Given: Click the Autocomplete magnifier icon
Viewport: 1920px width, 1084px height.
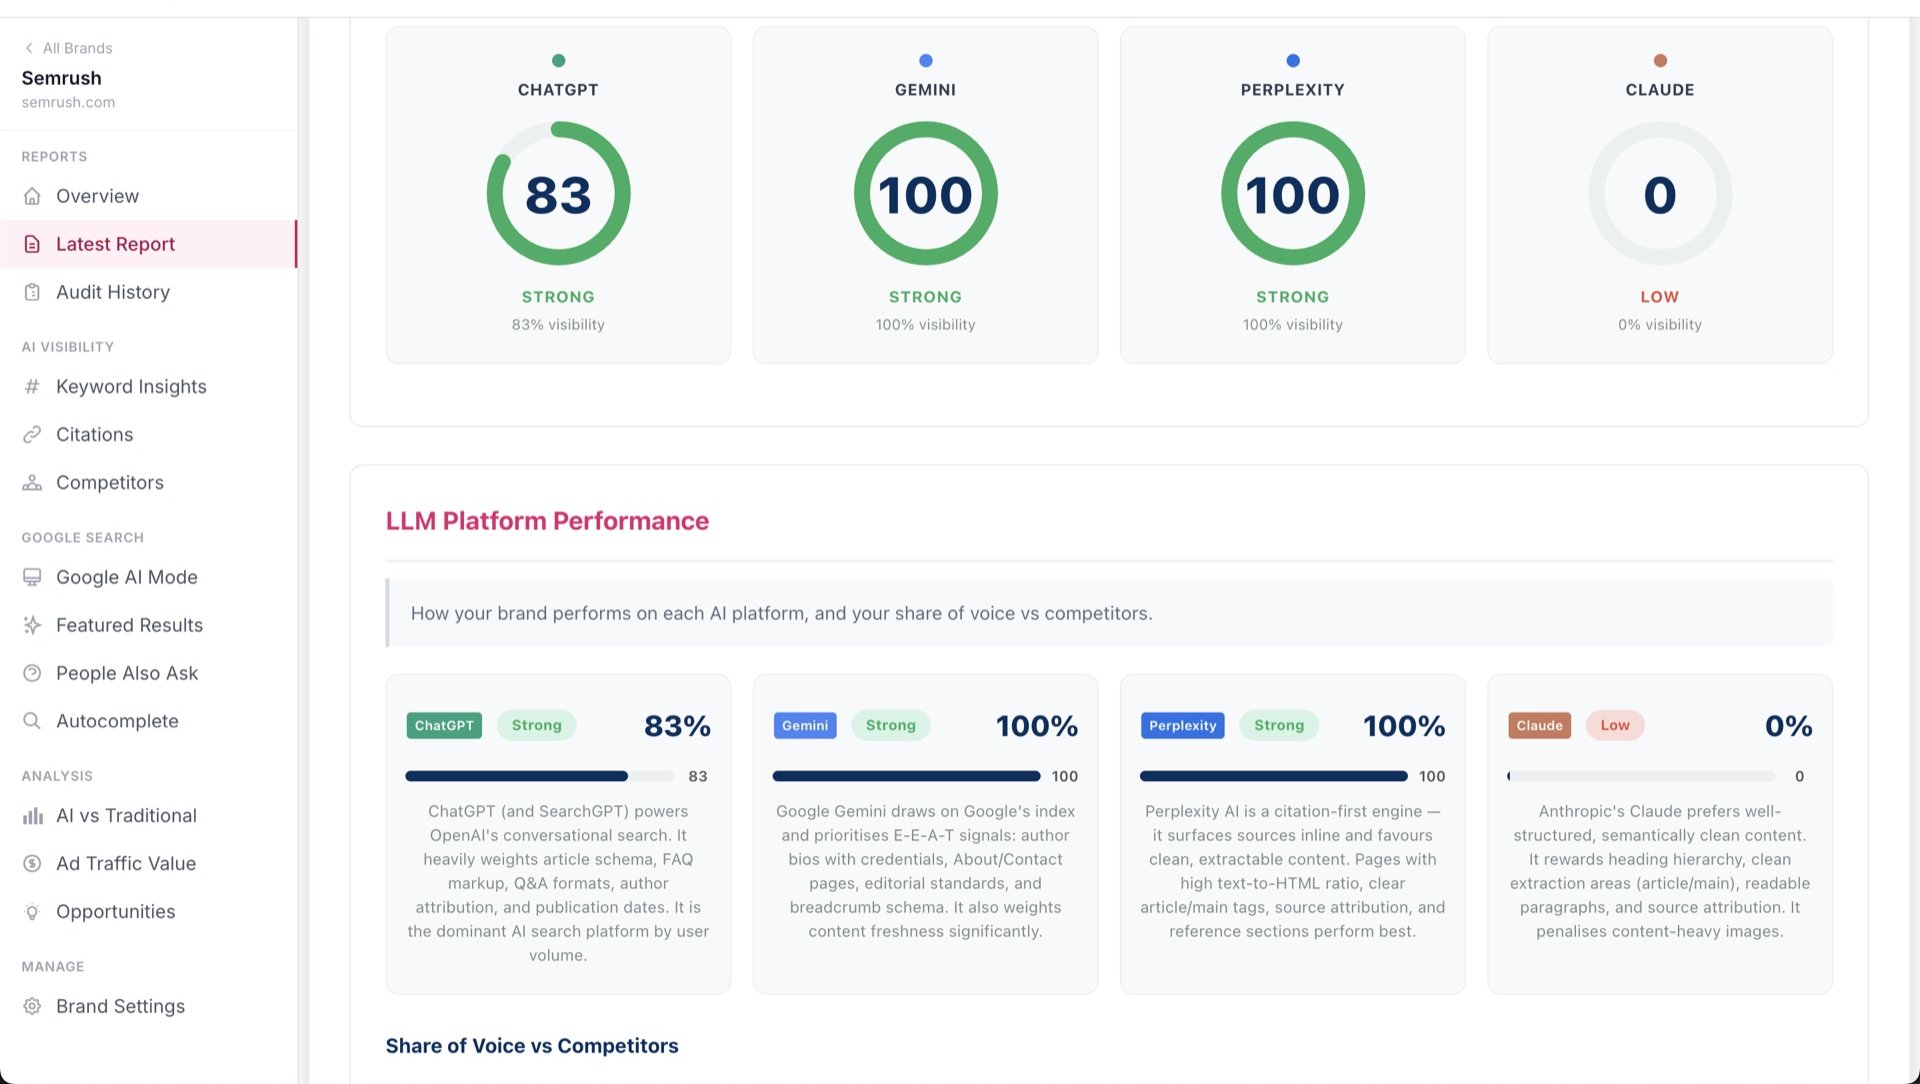Looking at the screenshot, I should click(32, 721).
